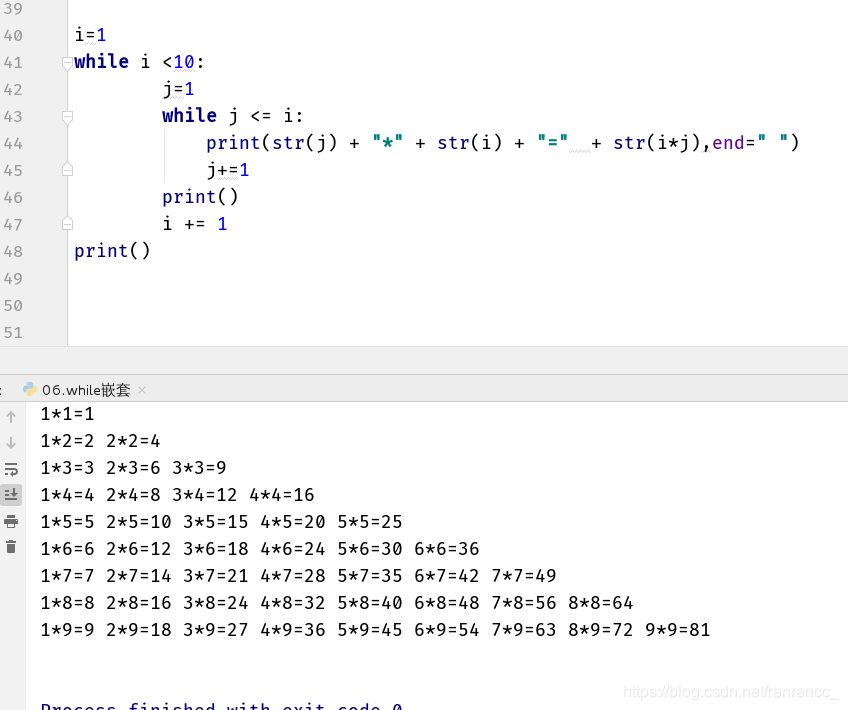848x710 pixels.
Task: Click print() on line 48
Action: click(112, 251)
